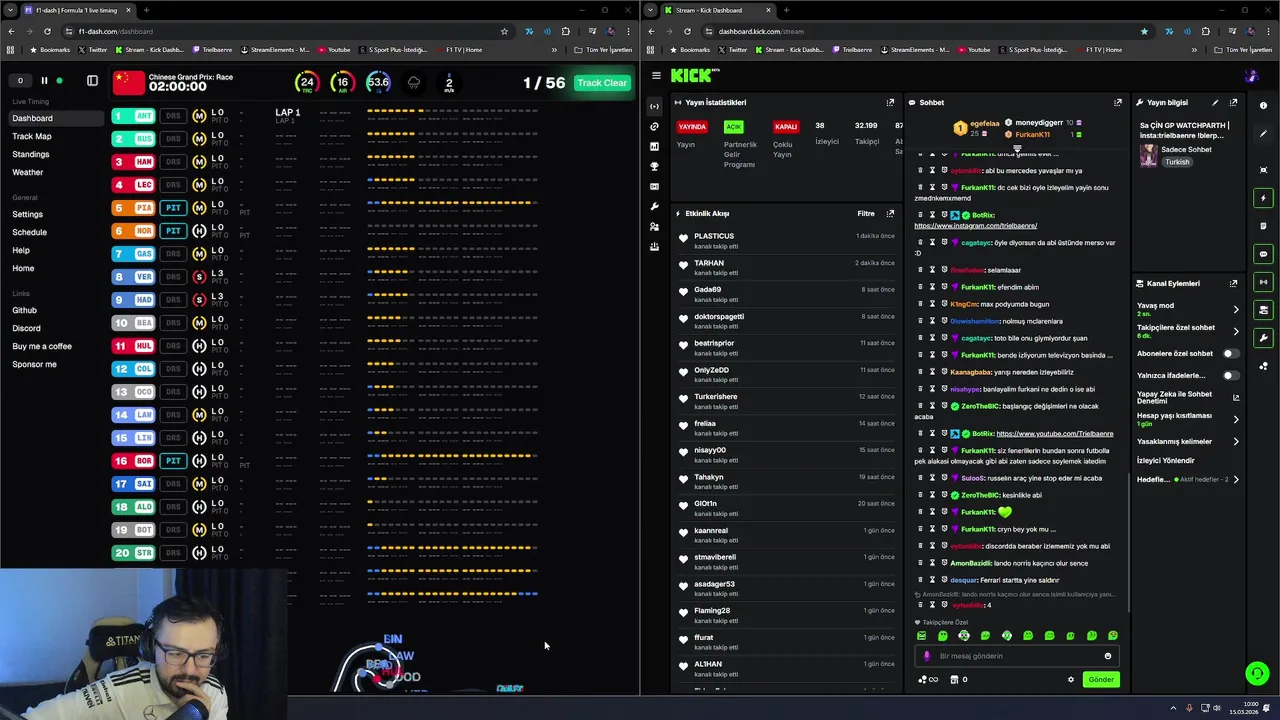This screenshot has height=720, width=1280.
Task: Pop out the Sohbet chat panel
Action: tap(1118, 102)
